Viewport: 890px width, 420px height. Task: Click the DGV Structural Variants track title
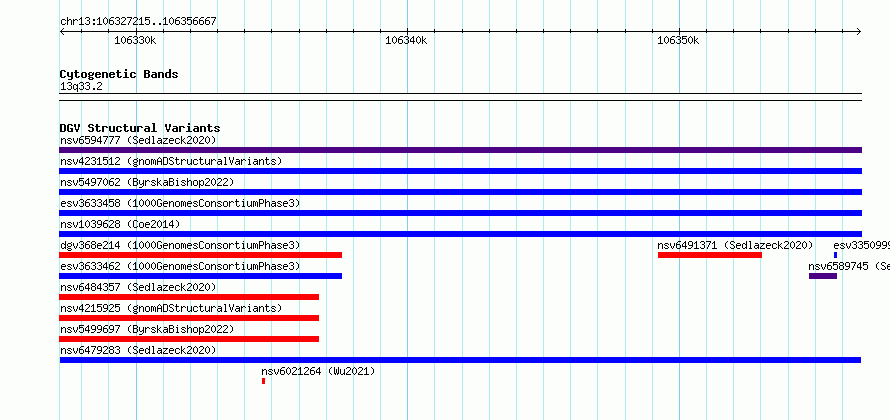pos(140,128)
